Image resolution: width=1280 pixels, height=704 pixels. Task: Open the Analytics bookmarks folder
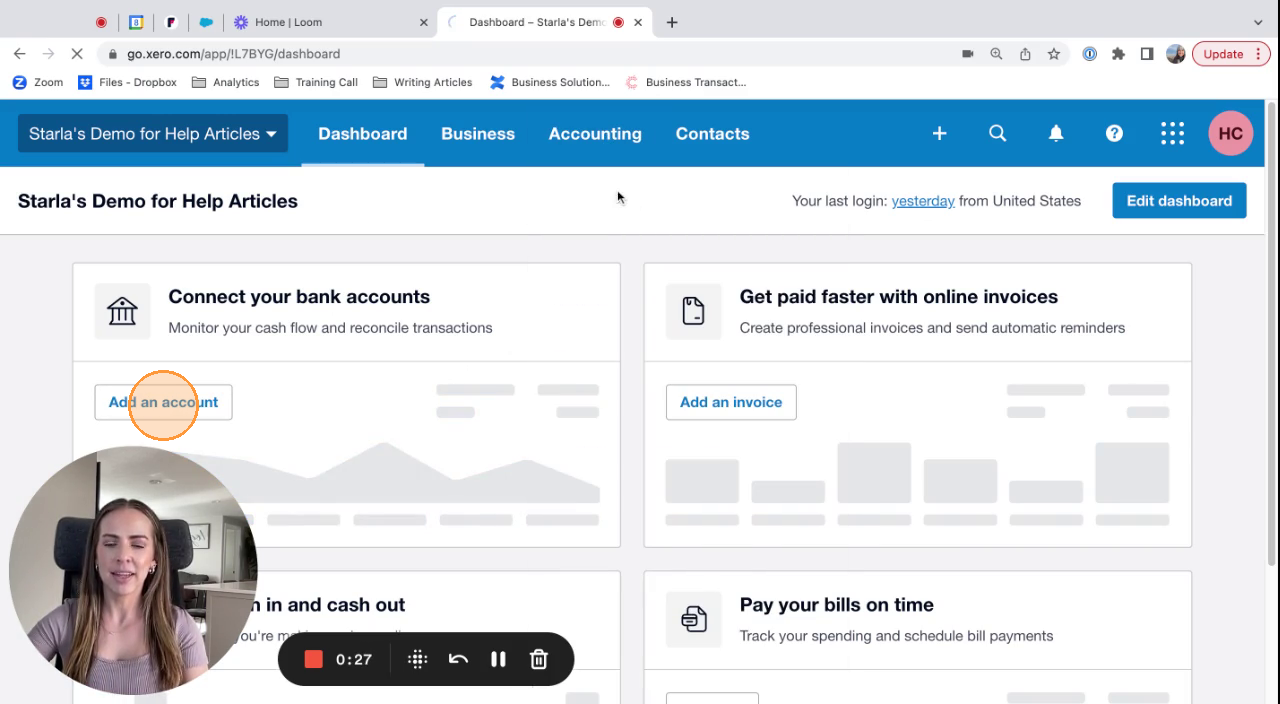pos(225,82)
